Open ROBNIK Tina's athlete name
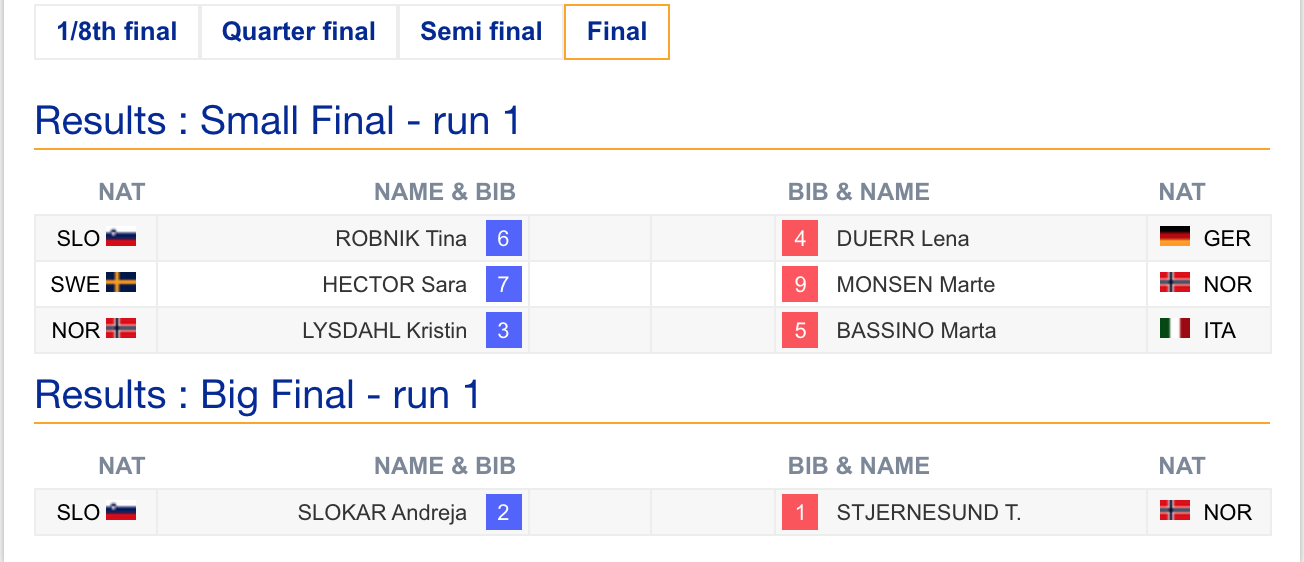This screenshot has width=1304, height=562. pyautogui.click(x=401, y=238)
